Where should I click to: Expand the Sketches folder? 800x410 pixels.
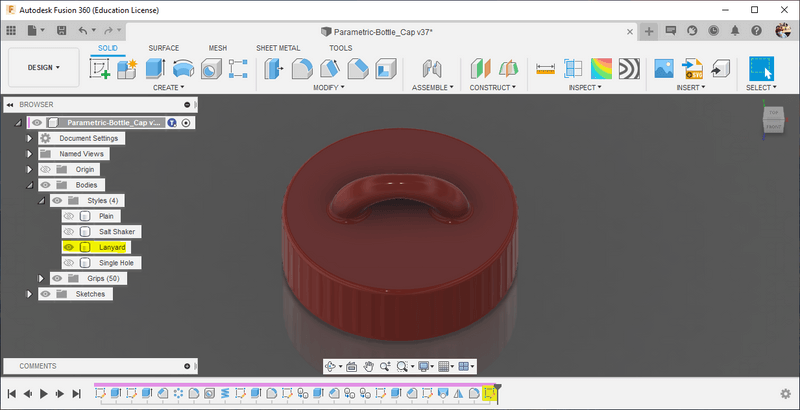(30, 294)
